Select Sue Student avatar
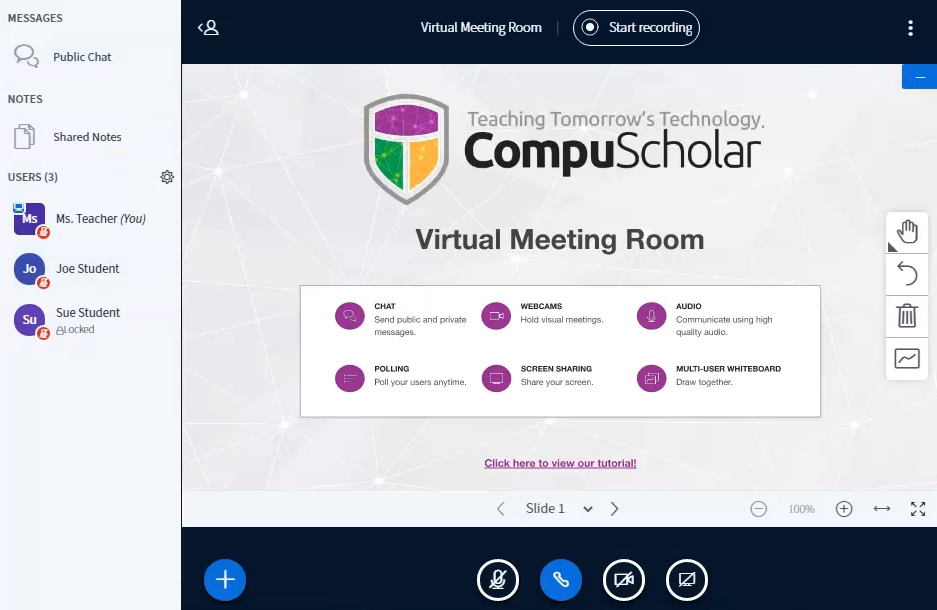Viewport: 937px width, 610px height. 29,320
